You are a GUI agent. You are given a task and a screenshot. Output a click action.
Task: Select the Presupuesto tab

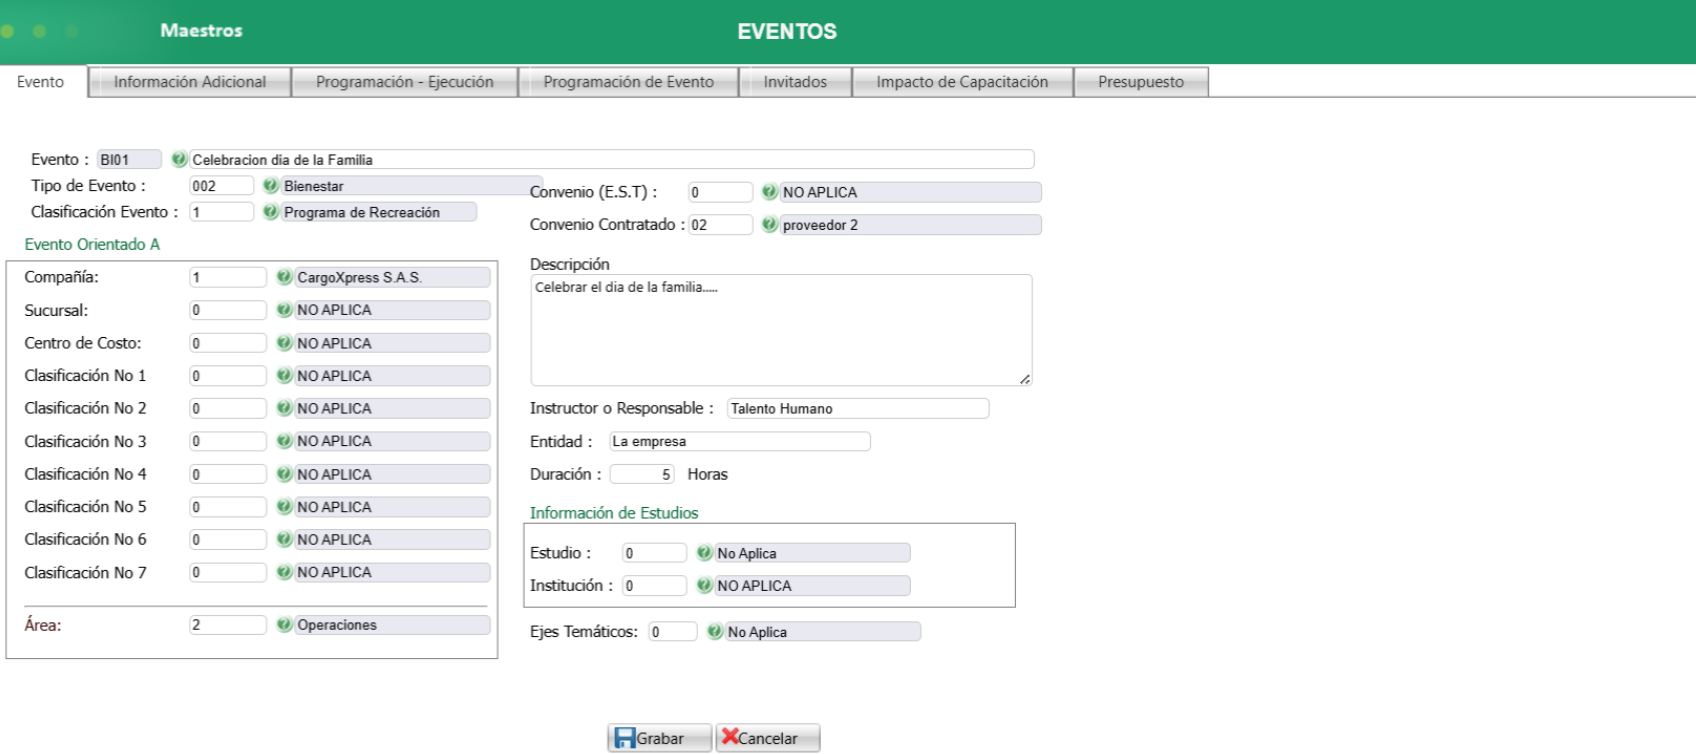point(1140,82)
